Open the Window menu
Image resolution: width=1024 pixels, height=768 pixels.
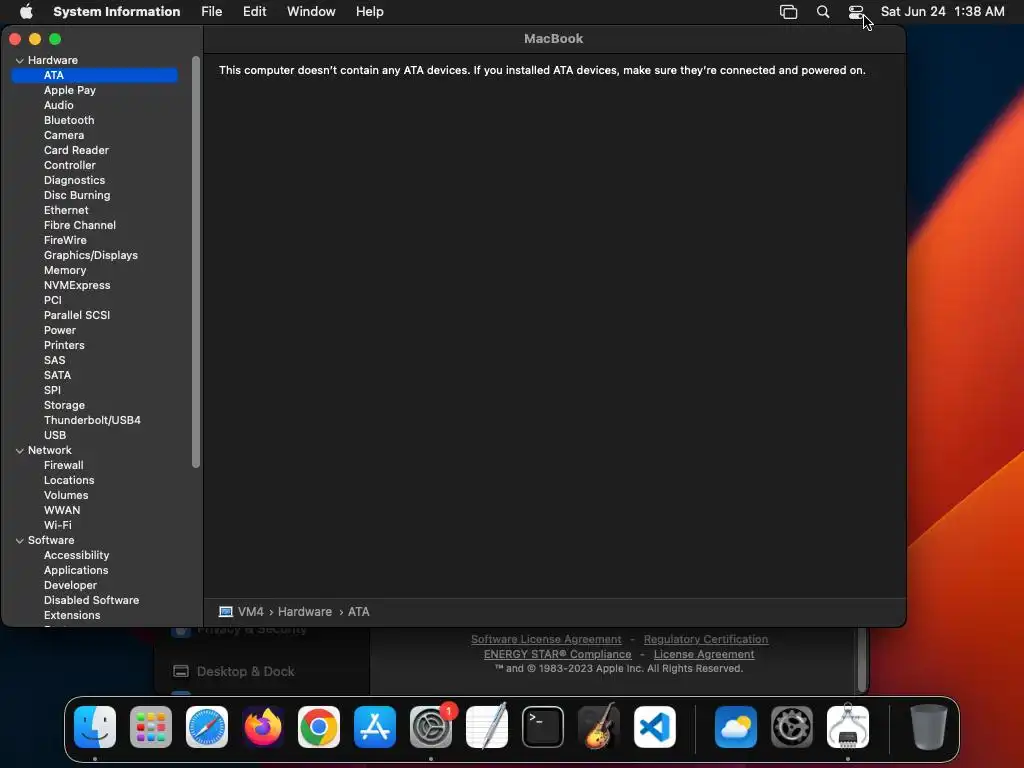click(311, 12)
